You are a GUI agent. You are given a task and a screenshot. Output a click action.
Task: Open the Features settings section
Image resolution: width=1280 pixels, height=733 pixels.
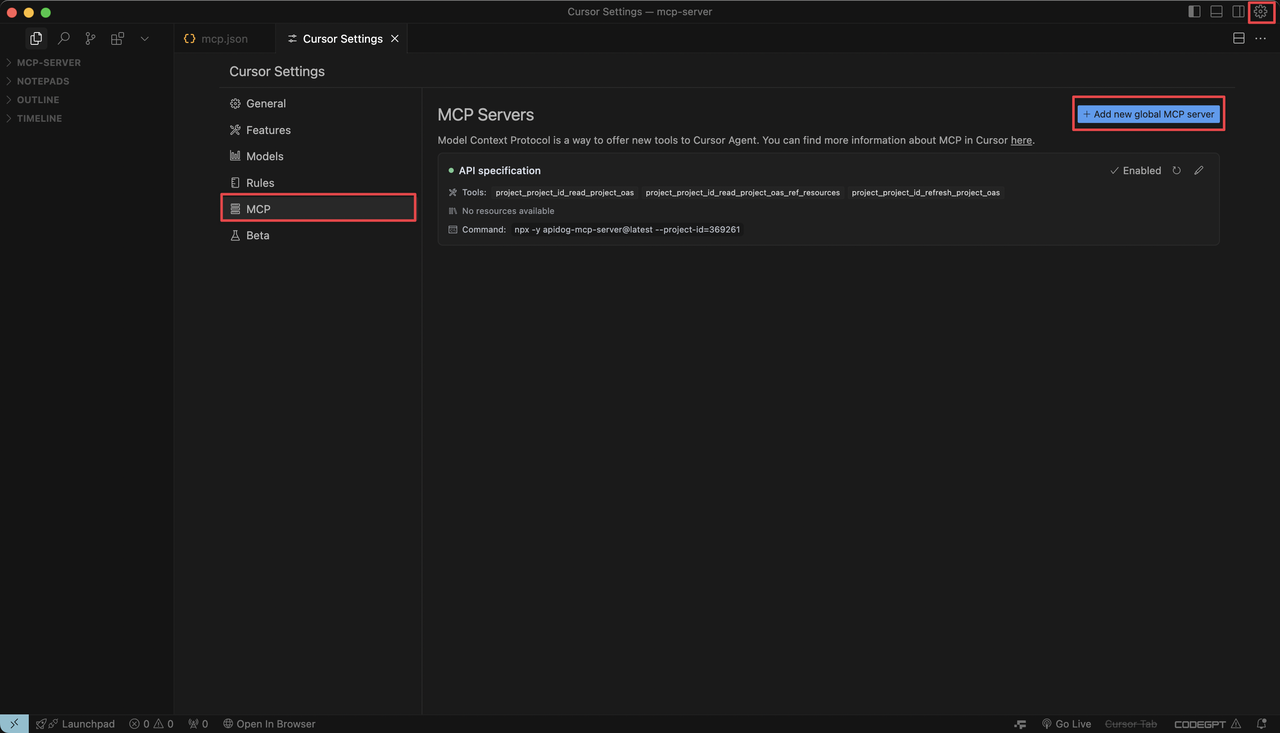318,130
